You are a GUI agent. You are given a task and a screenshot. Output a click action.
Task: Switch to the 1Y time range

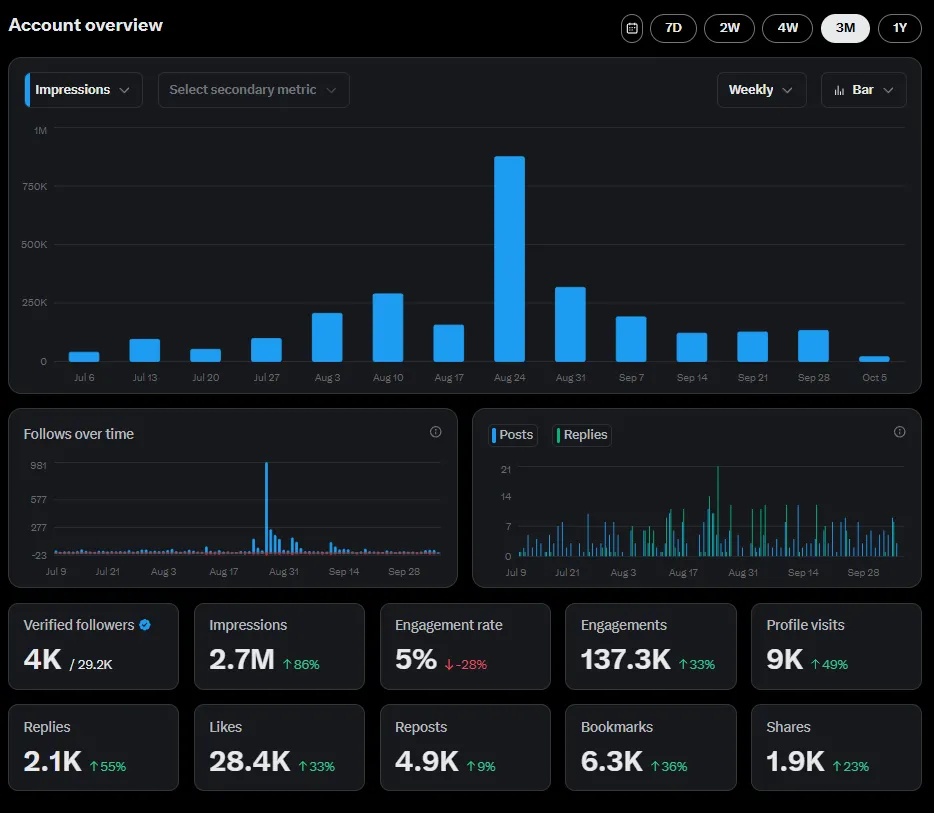click(x=899, y=28)
